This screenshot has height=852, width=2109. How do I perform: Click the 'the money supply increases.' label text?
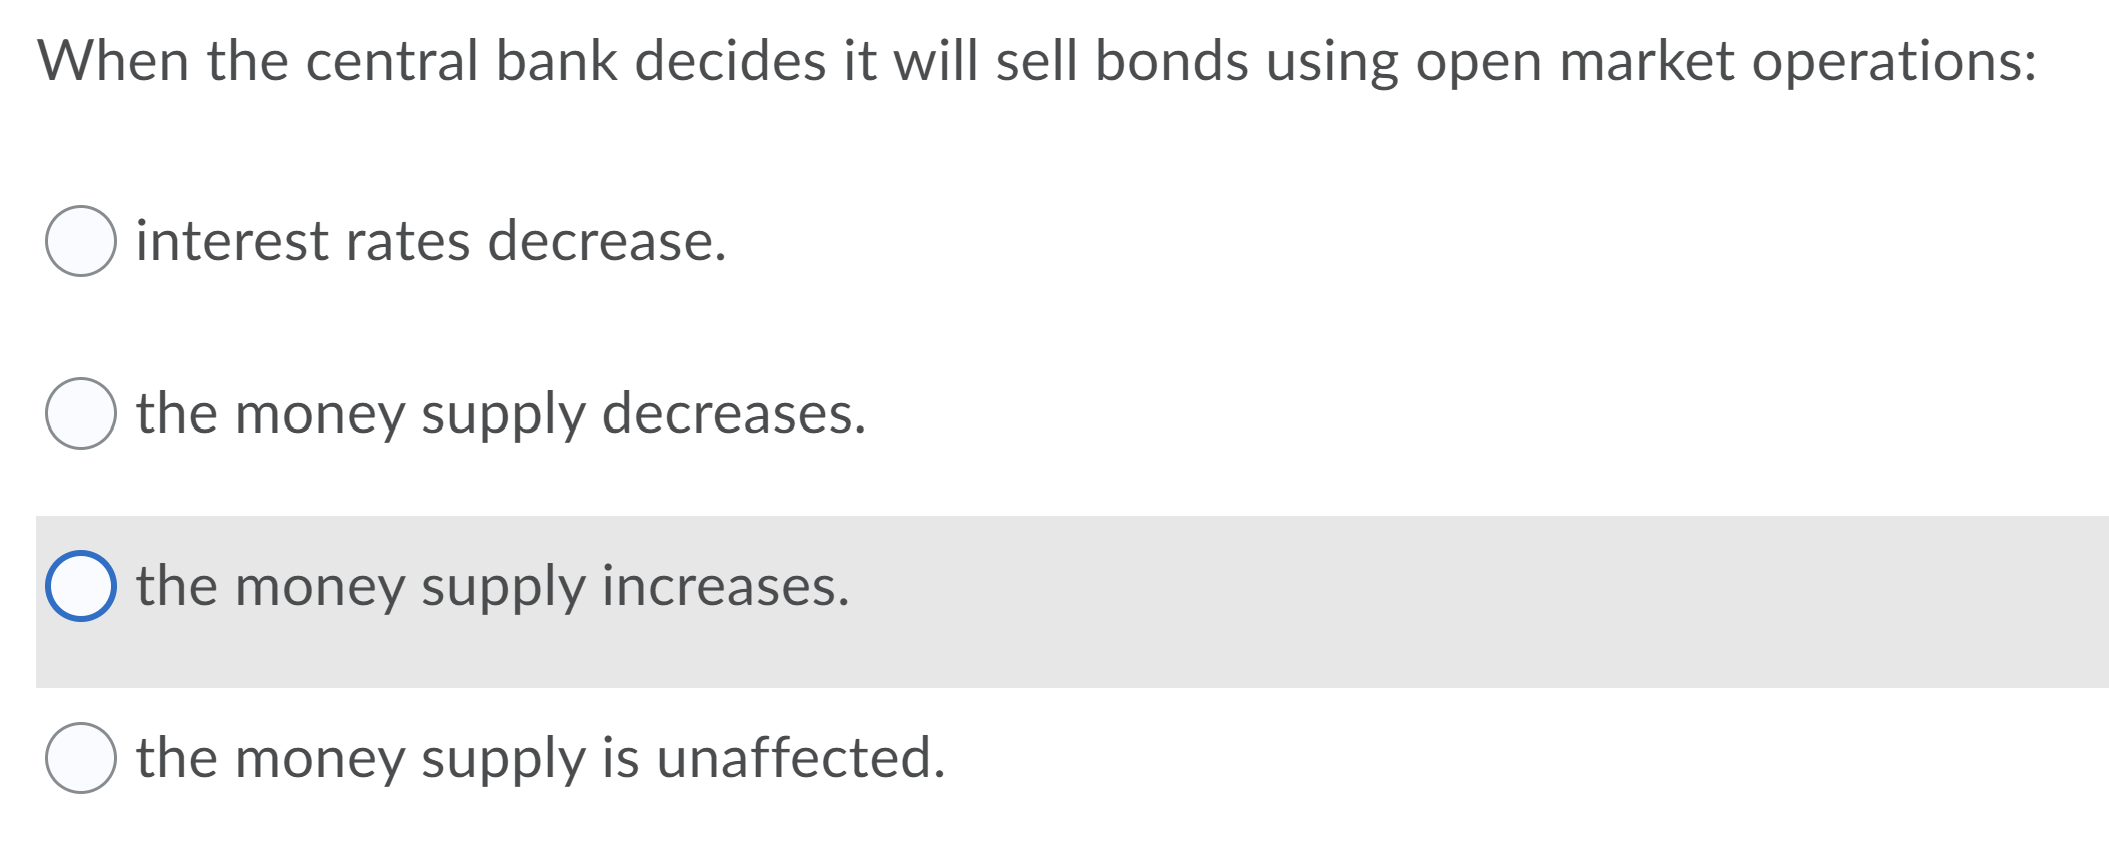coord(493,587)
